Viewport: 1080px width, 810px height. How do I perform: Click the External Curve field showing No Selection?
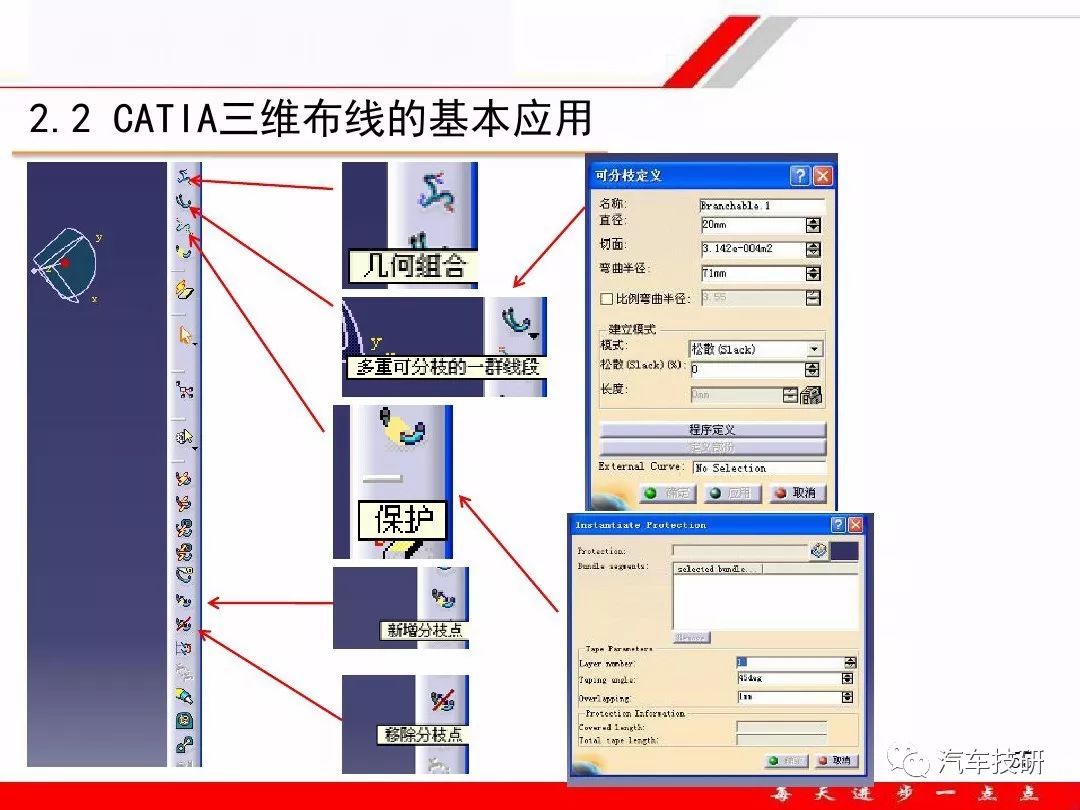759,468
